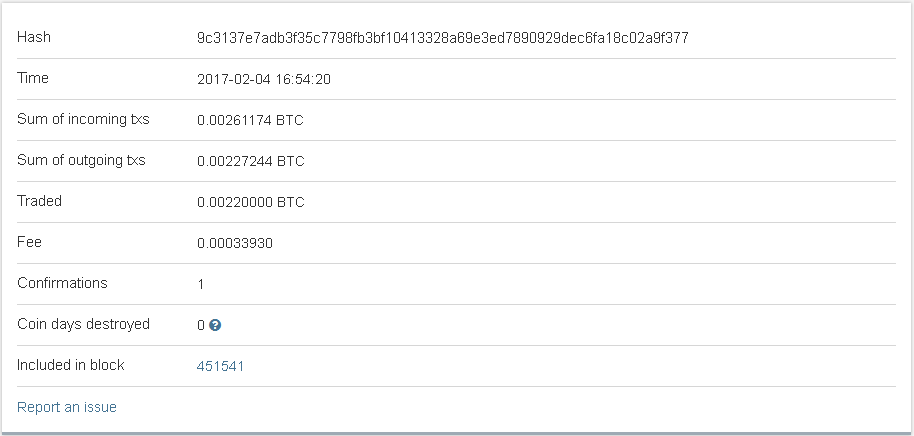
Task: Click the Coin days destroyed help icon
Action: (215, 325)
